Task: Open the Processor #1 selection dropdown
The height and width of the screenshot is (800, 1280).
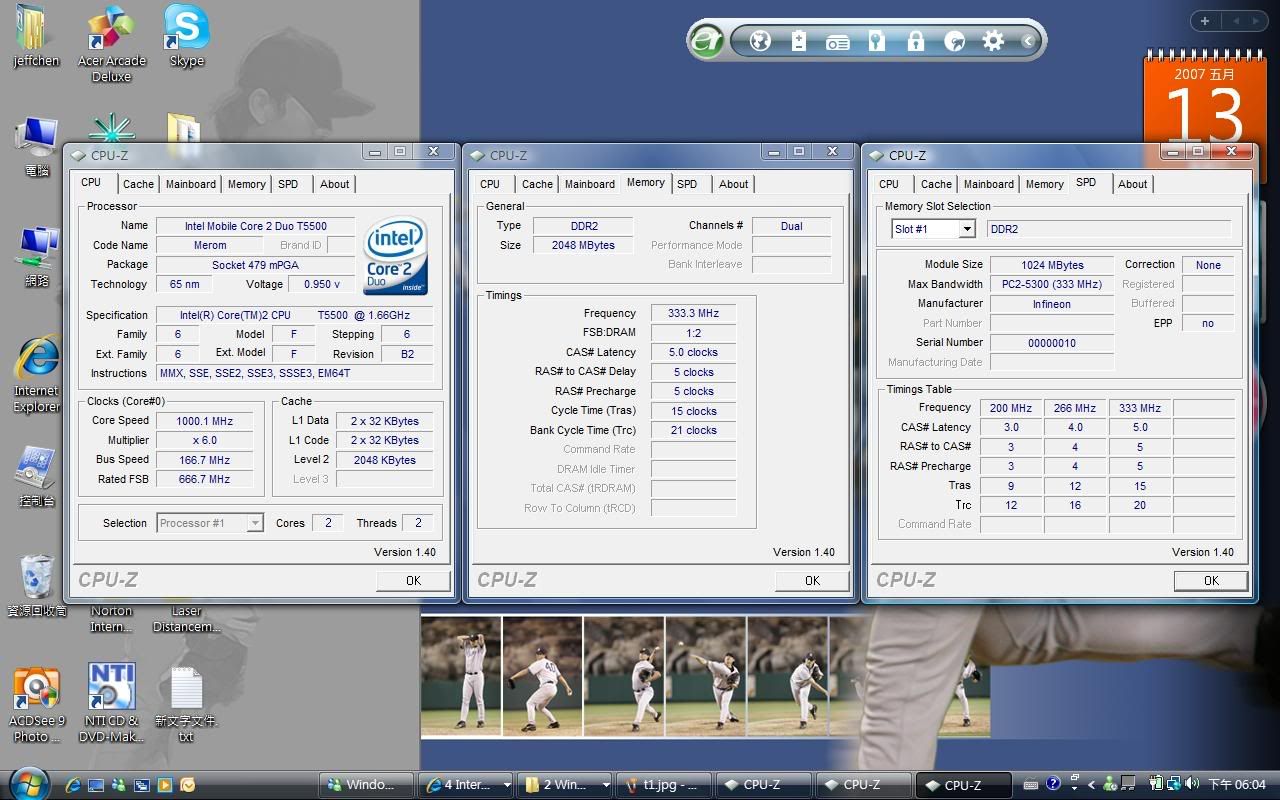Action: (211, 523)
